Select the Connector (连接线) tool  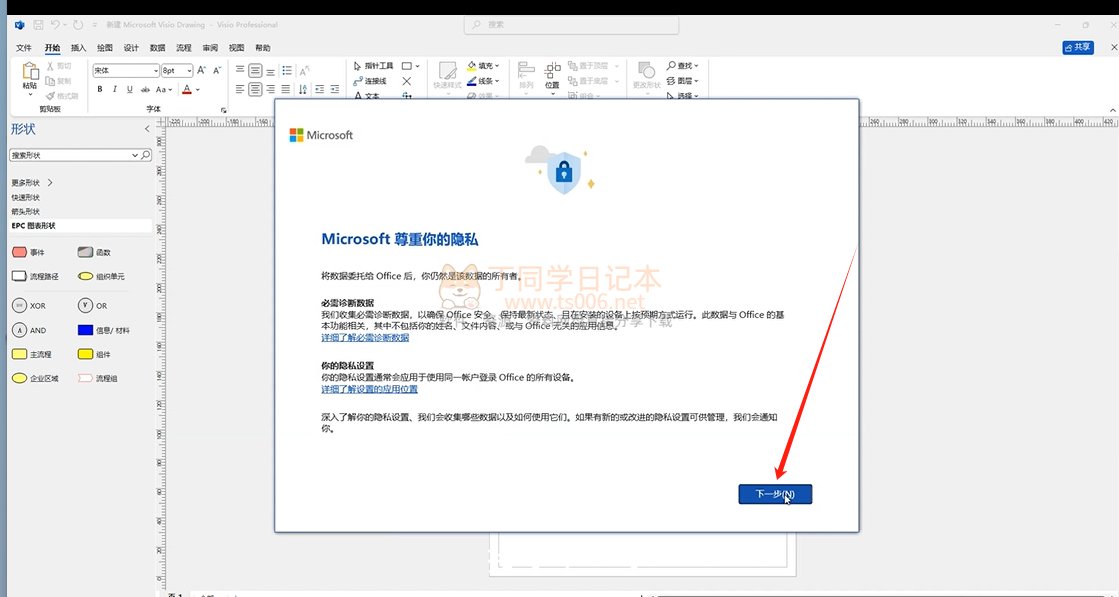370,81
